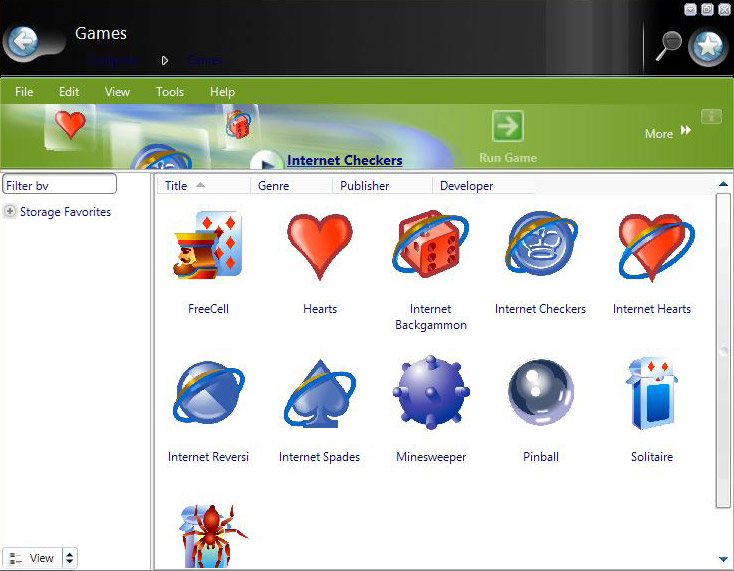Open the File menu
The height and width of the screenshot is (571, 734).
click(24, 92)
